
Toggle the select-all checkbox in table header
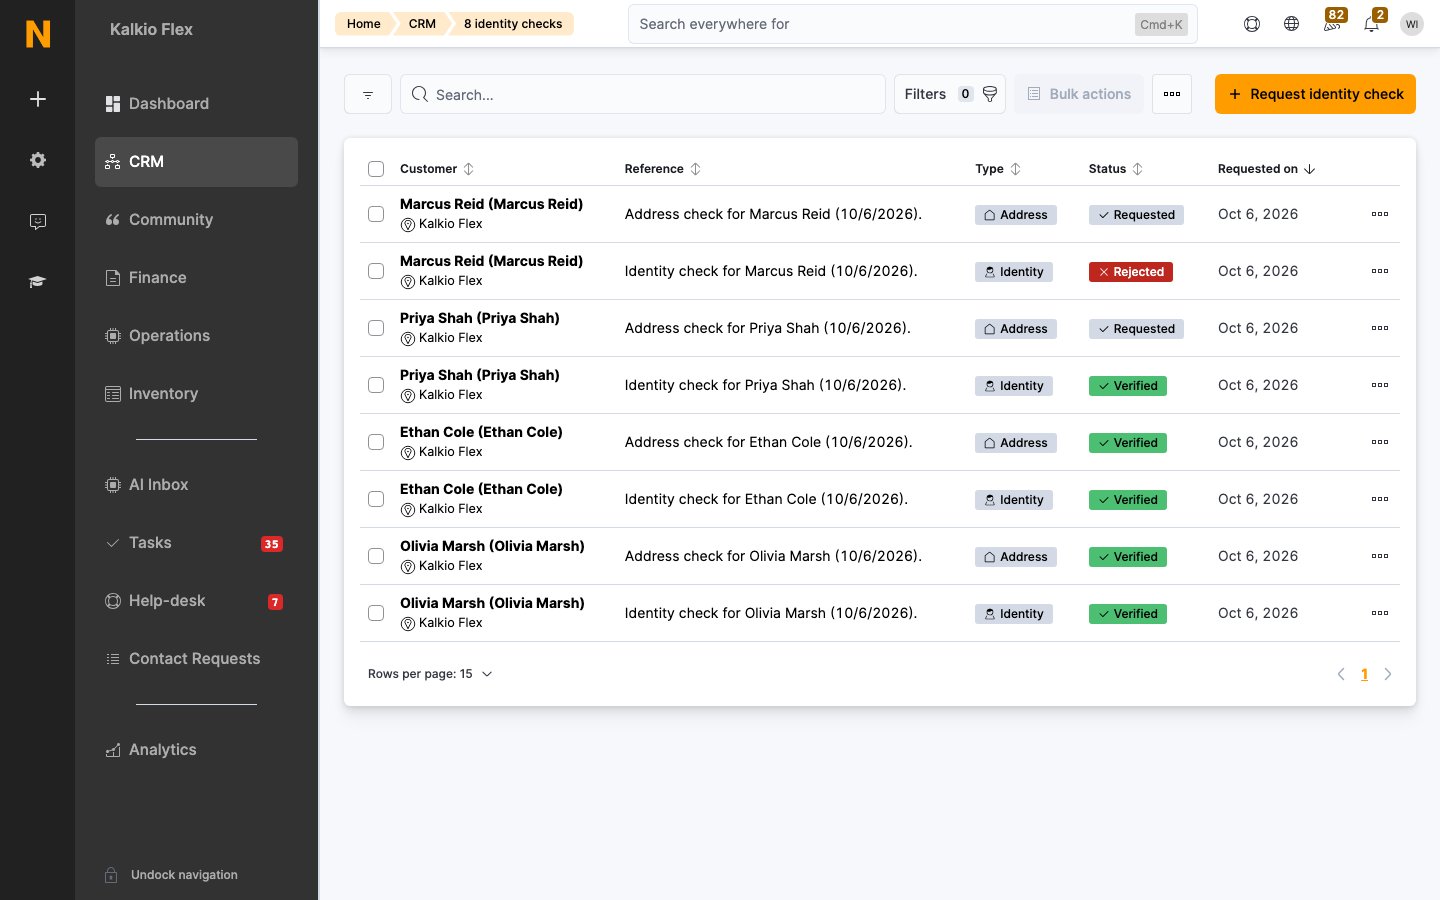tap(376, 169)
